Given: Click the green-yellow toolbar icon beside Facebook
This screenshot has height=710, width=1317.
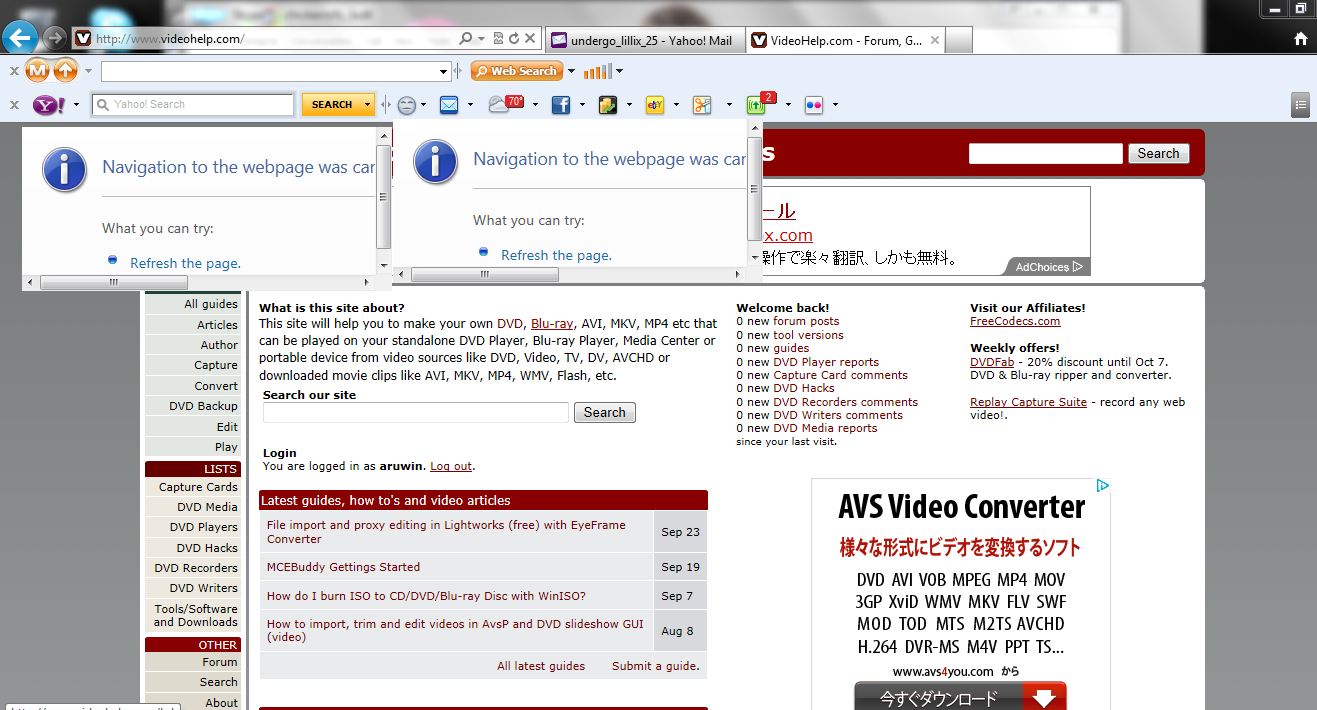Looking at the screenshot, I should click(608, 104).
